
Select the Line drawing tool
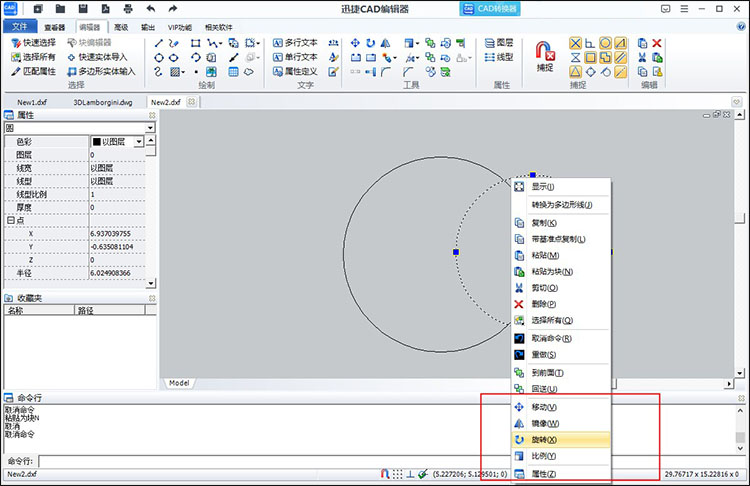[x=159, y=43]
